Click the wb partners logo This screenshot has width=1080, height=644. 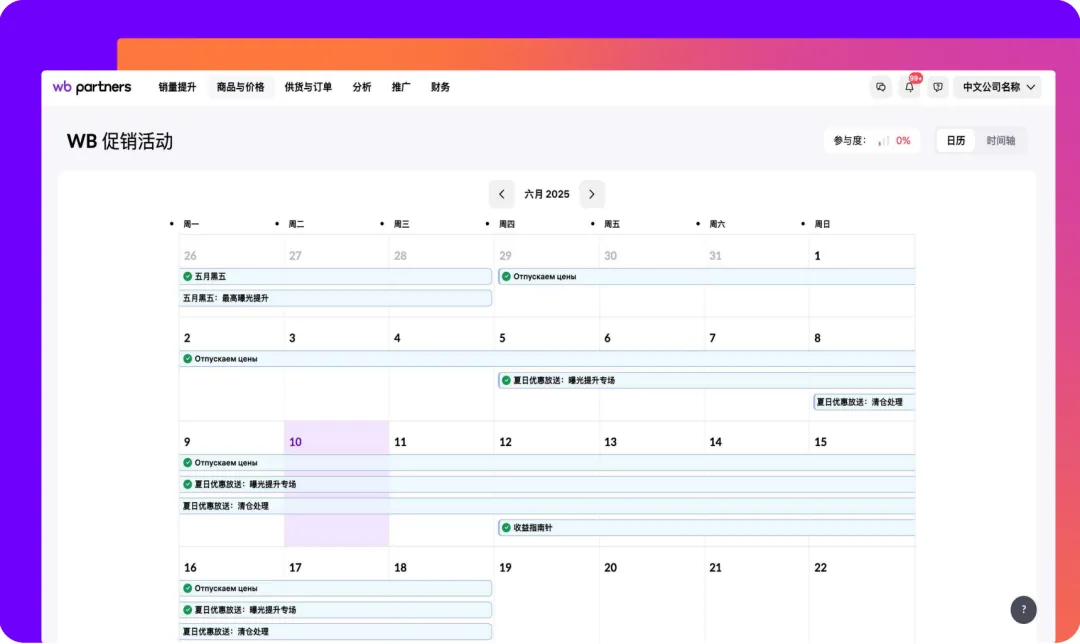[92, 87]
